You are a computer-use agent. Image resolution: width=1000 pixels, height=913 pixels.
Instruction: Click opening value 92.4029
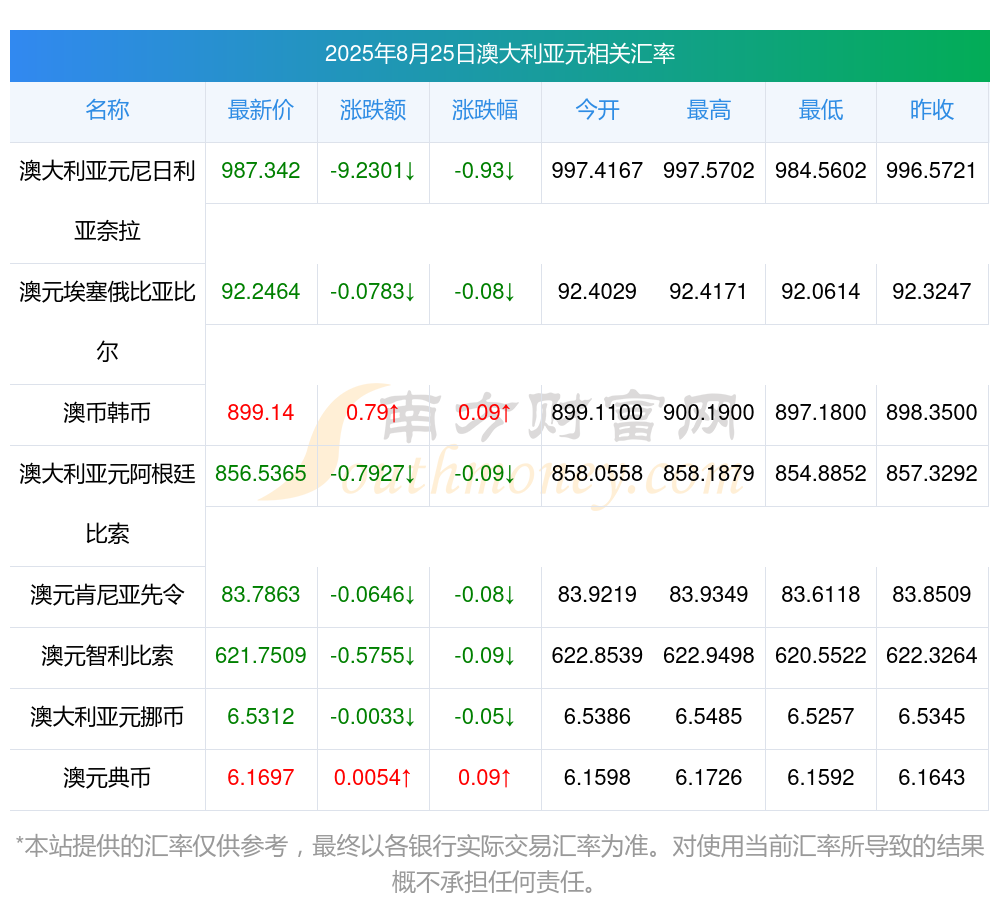point(597,292)
